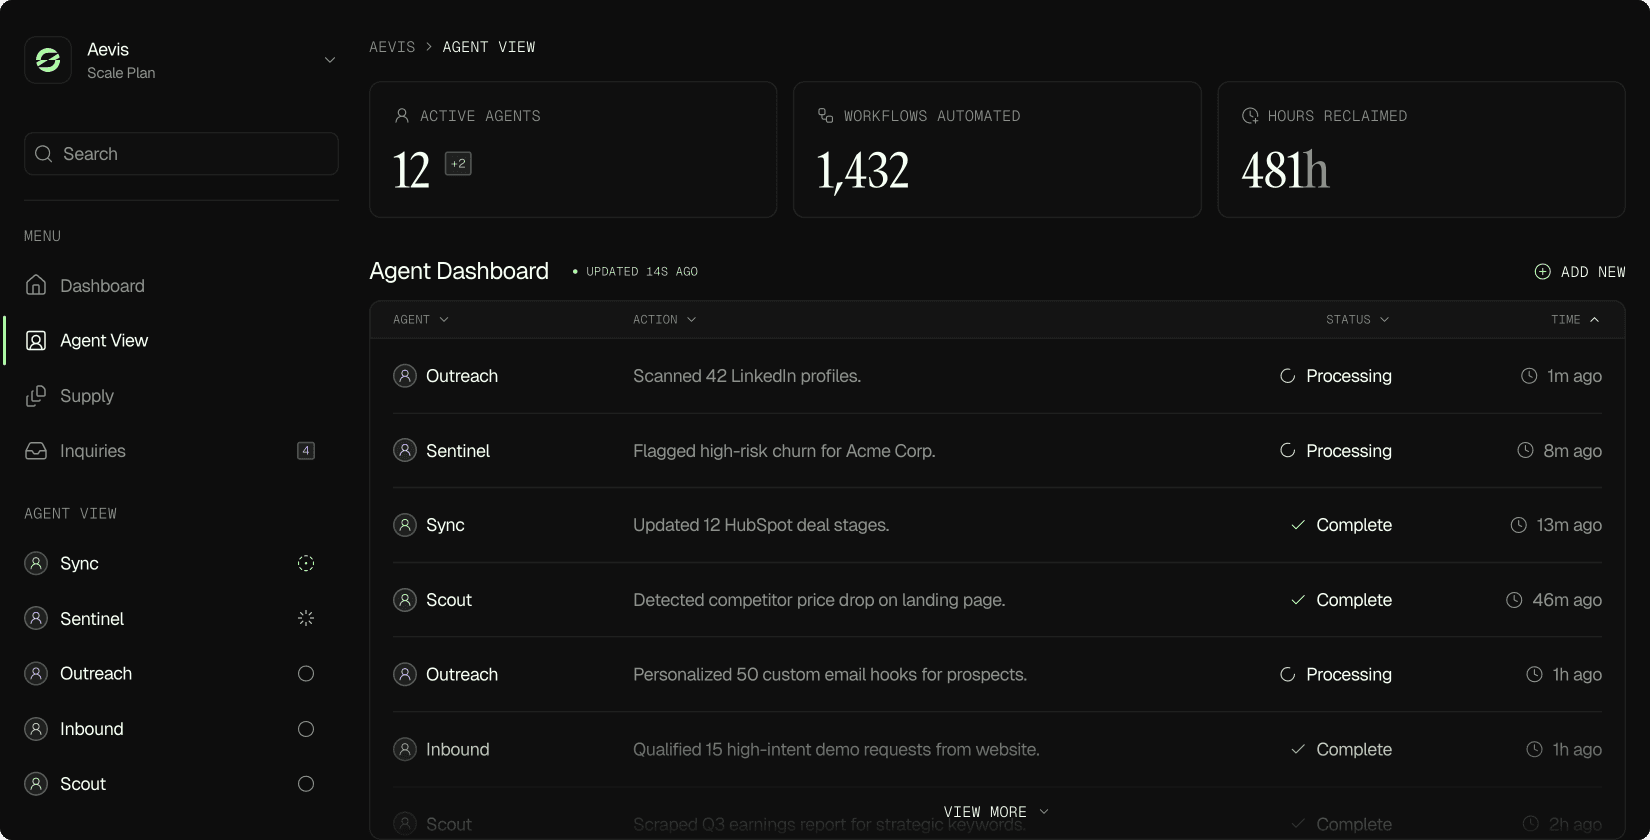Screen dimensions: 1650x840
Task: Click 'Updated 12 HubSpot deal stages.'
Action: click(761, 525)
